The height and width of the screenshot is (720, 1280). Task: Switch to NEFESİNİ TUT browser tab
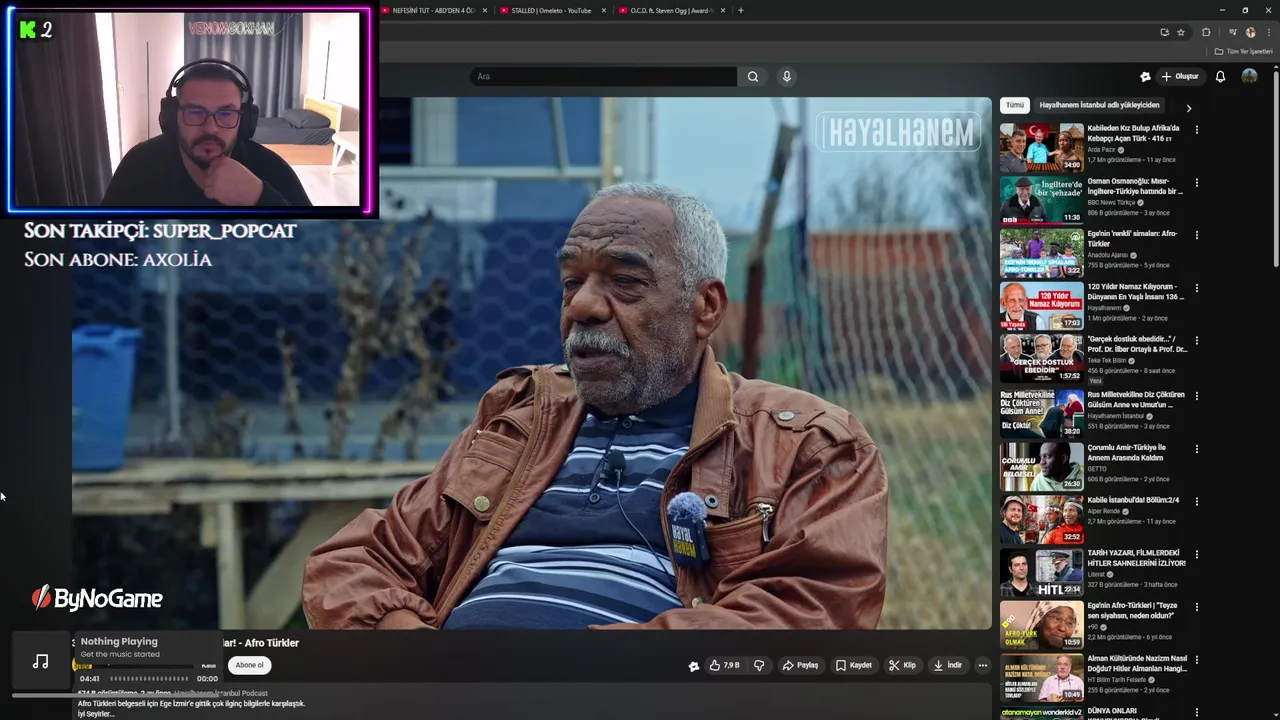click(433, 10)
